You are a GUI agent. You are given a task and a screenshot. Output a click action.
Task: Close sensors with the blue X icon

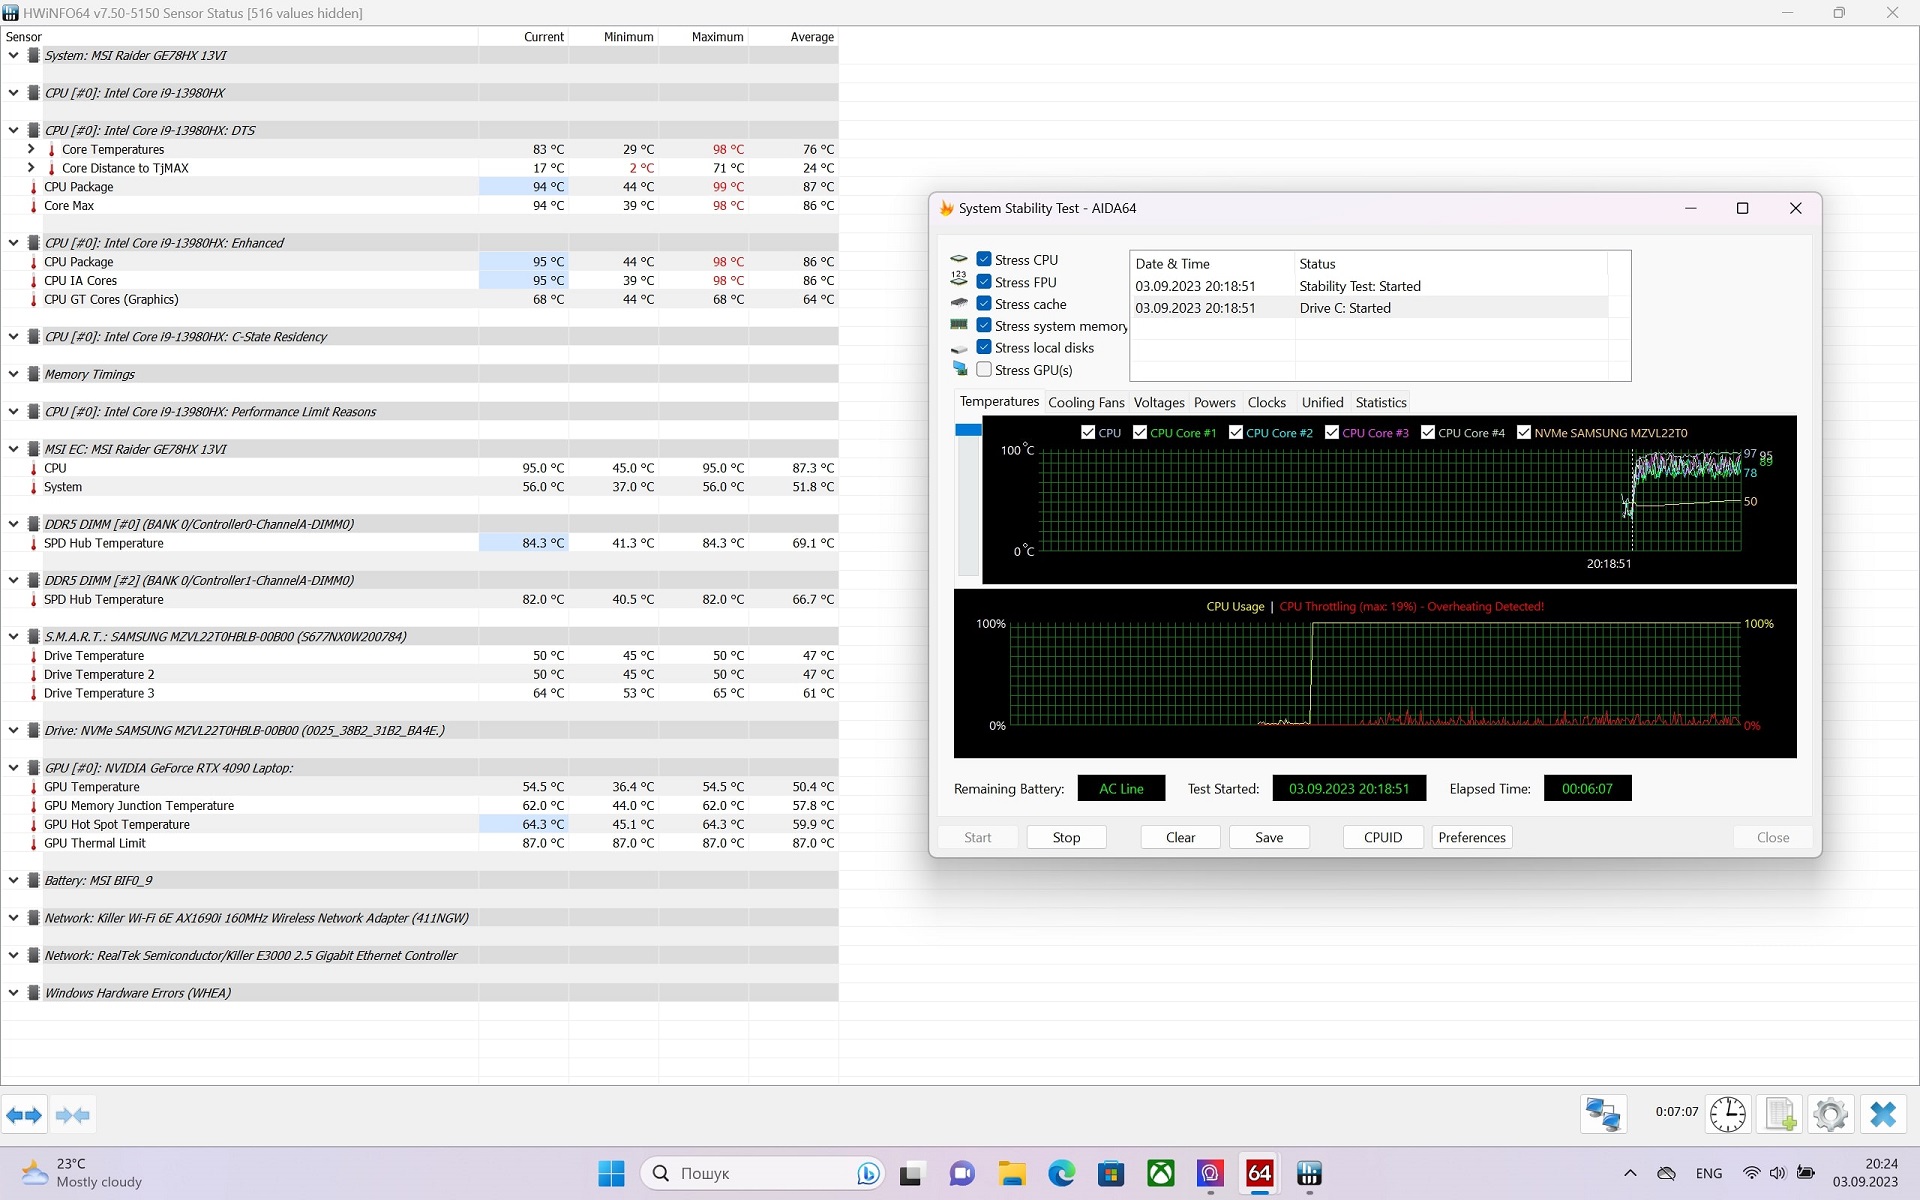(x=1882, y=1114)
